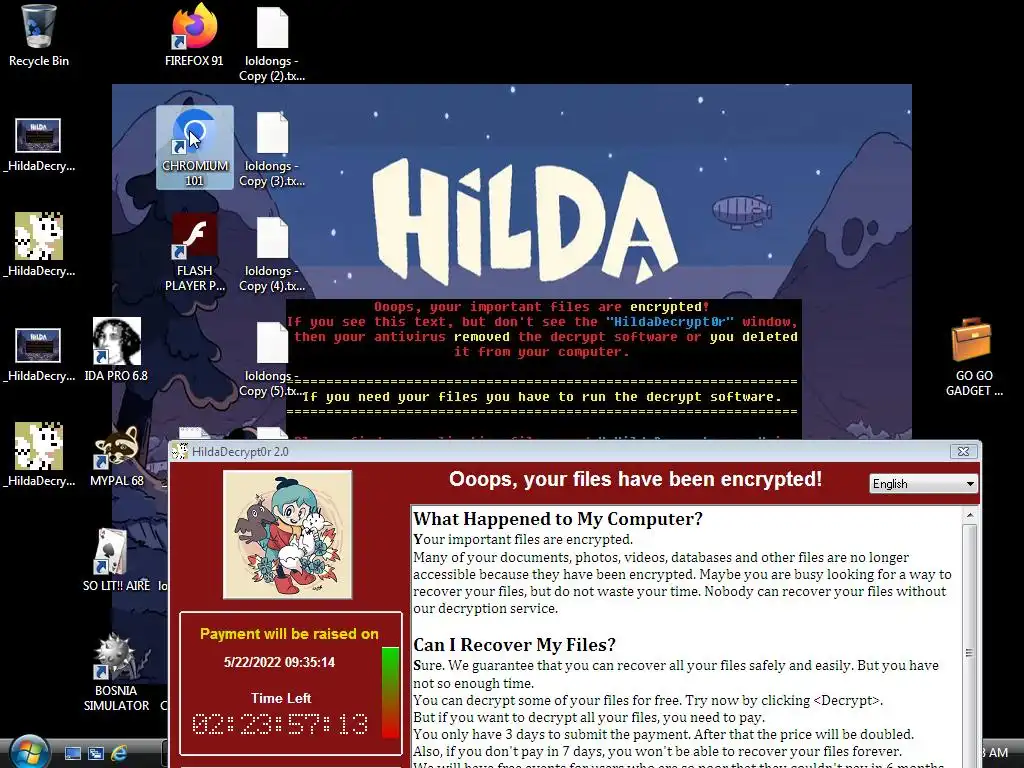Click the 'Payment will be raised on' label
Viewport: 1024px width, 768px height.
click(x=289, y=633)
